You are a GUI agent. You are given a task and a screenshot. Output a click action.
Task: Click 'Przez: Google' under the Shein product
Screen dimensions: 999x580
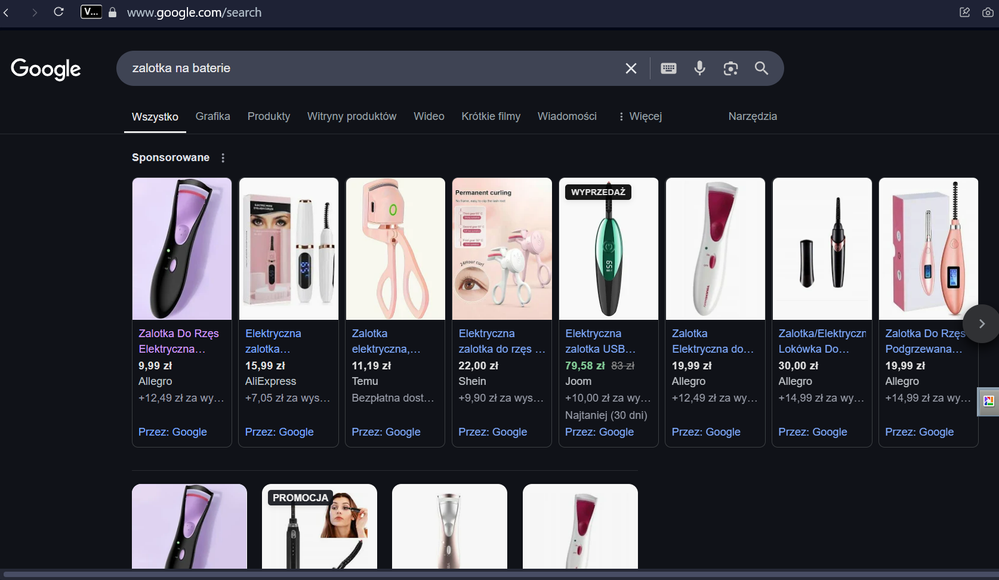[x=492, y=432]
